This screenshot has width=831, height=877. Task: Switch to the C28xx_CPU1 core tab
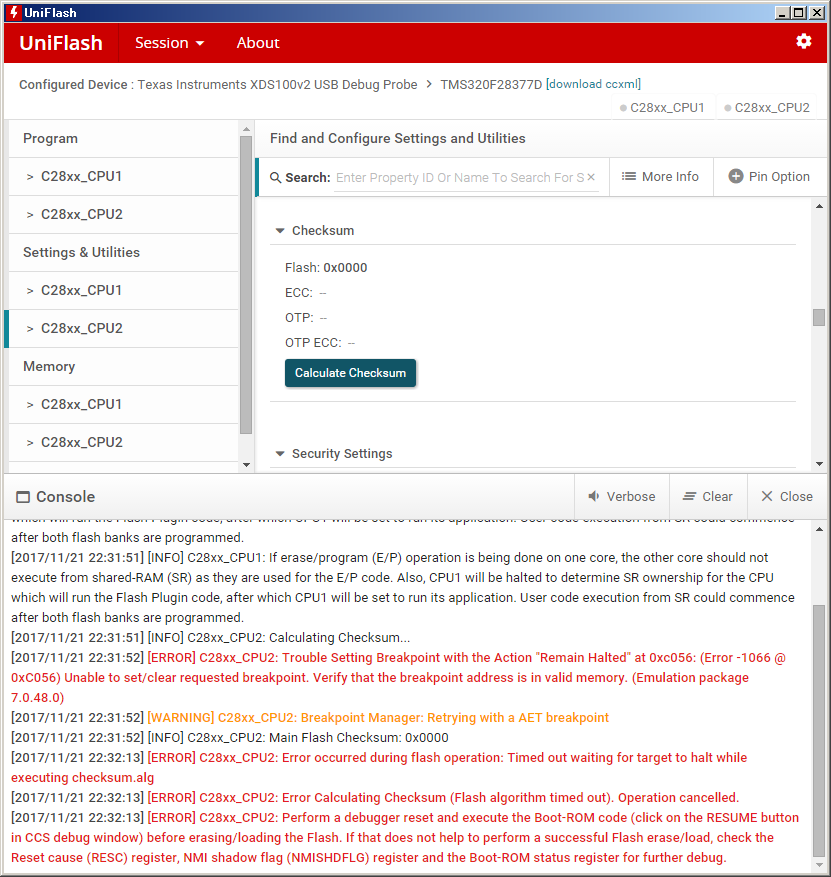pyautogui.click(x=662, y=107)
